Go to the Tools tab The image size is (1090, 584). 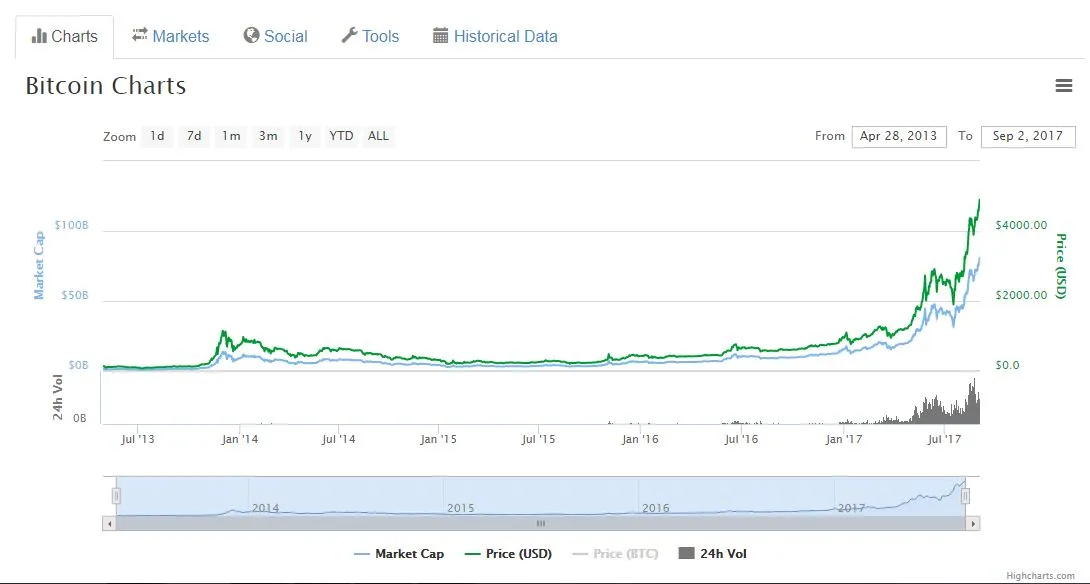[x=370, y=36]
